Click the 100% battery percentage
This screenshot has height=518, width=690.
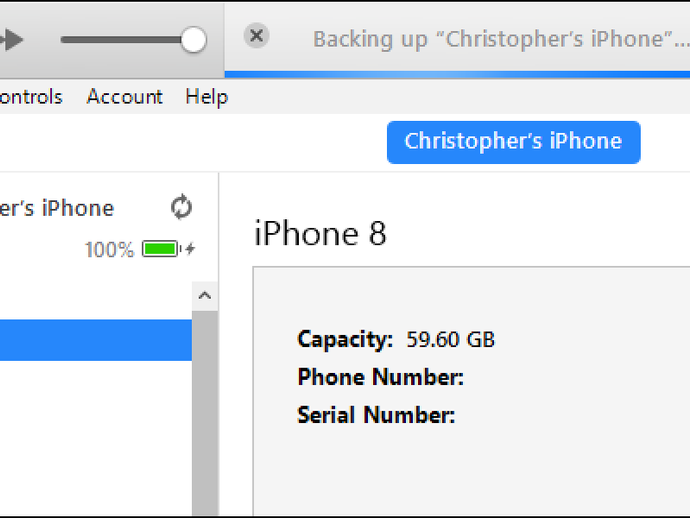[x=109, y=250]
